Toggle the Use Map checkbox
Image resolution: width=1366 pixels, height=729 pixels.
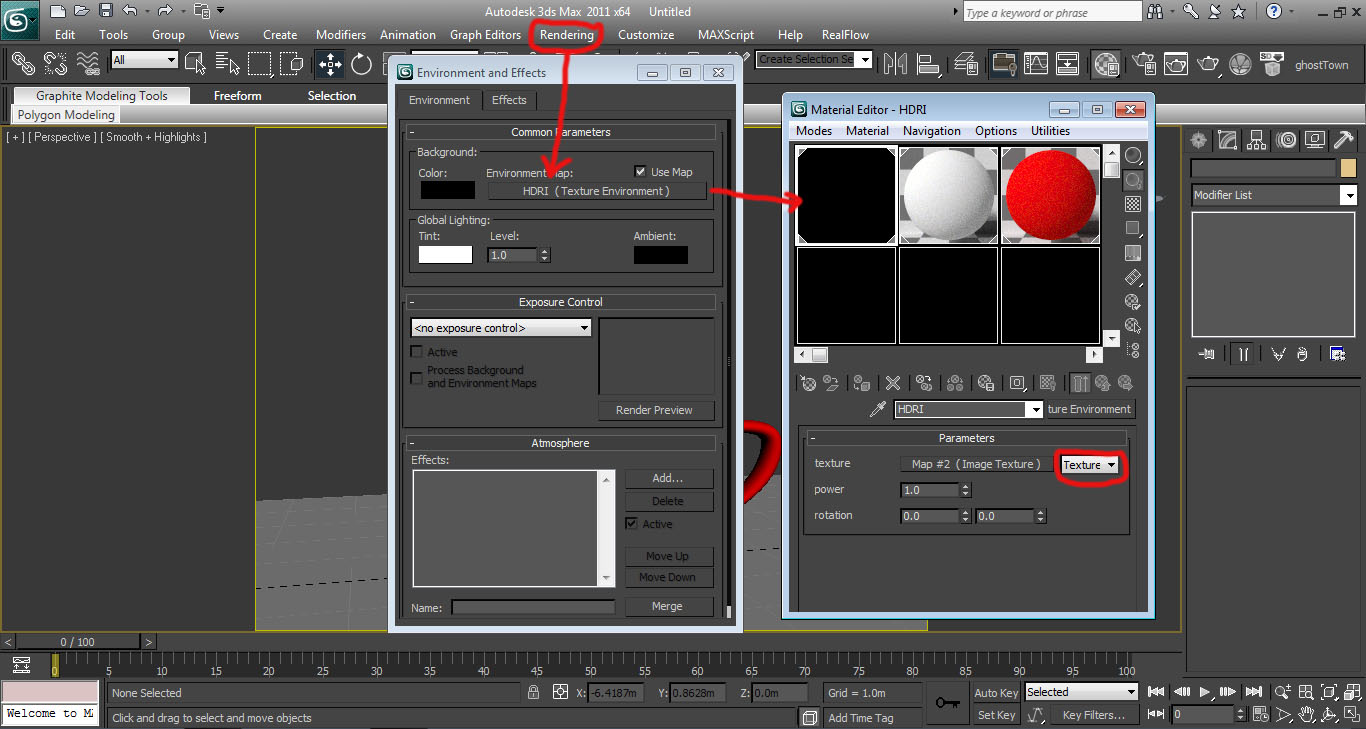640,172
